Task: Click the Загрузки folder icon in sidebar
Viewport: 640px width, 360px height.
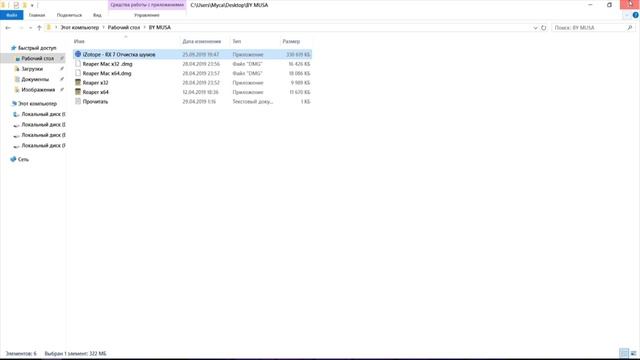Action: pos(17,69)
